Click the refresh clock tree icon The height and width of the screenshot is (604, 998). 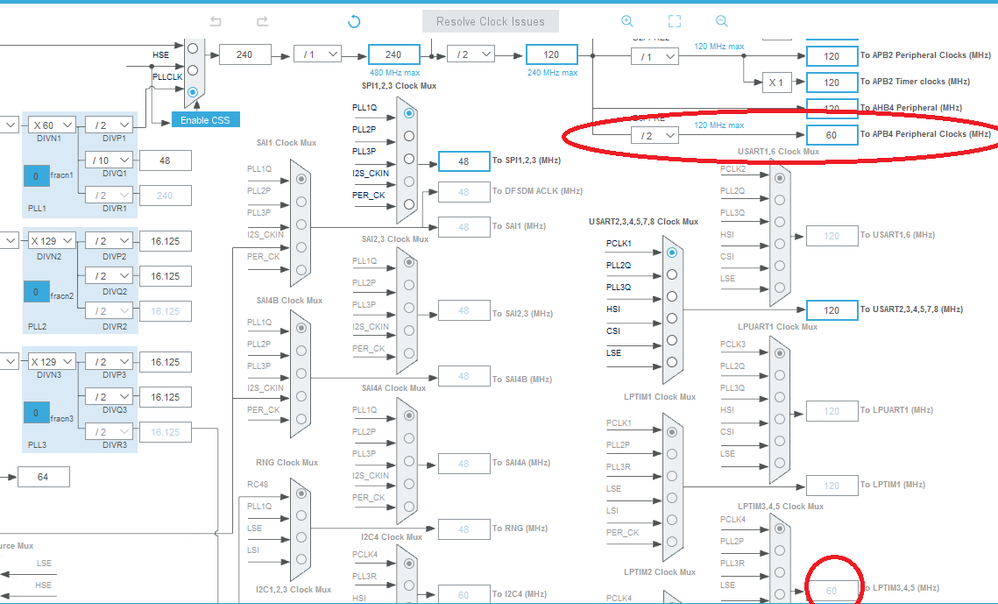(x=354, y=22)
